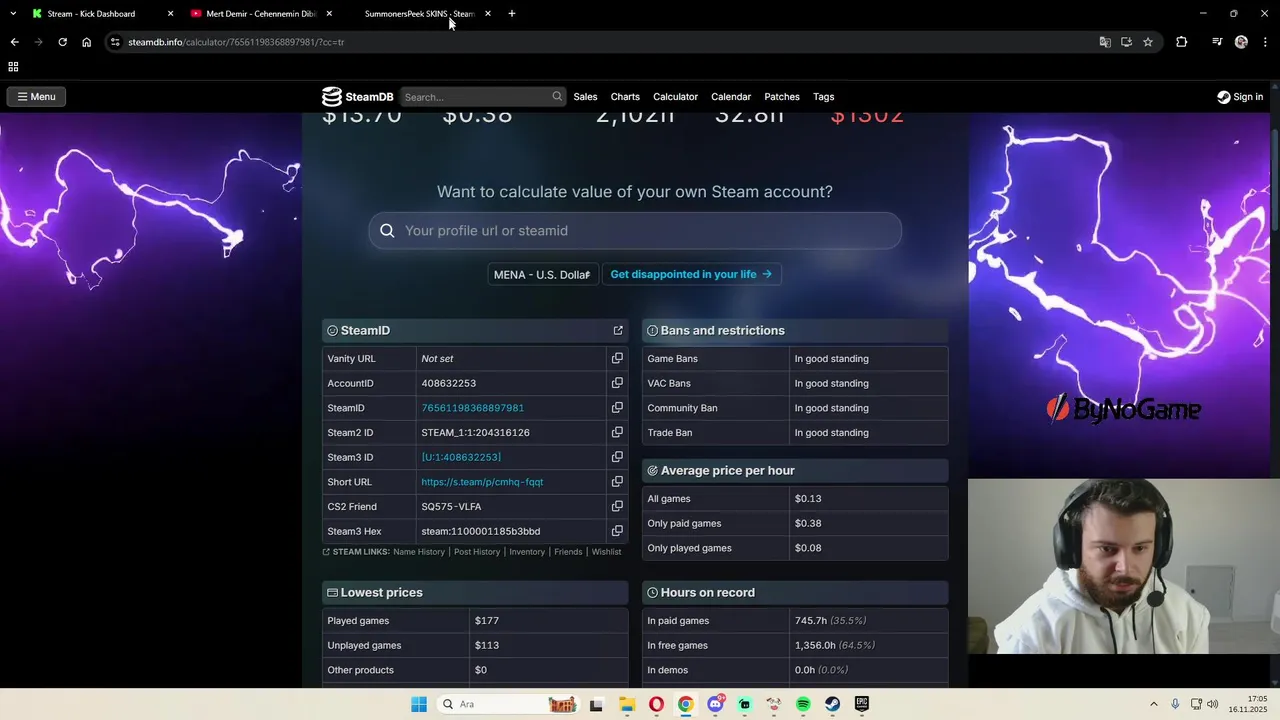
Task: Copy the Short URL value
Action: click(617, 482)
